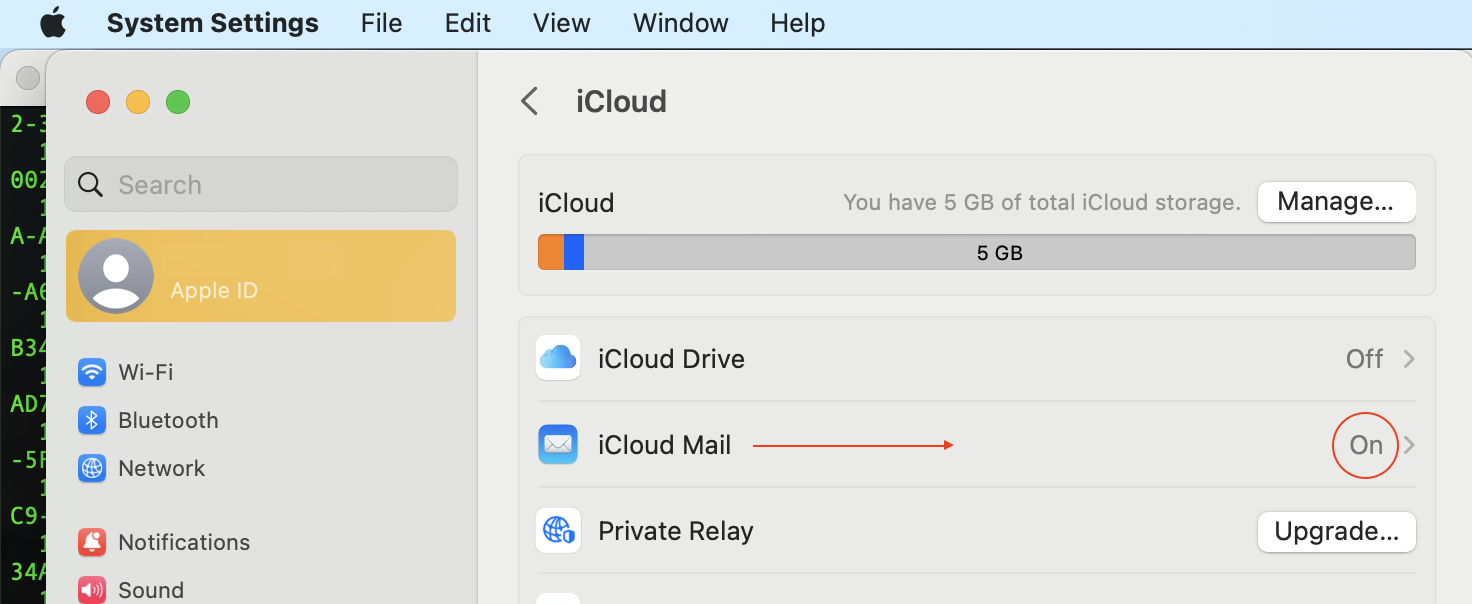Open the Apple menu
Image resolution: width=1472 pixels, height=604 pixels.
(x=53, y=23)
